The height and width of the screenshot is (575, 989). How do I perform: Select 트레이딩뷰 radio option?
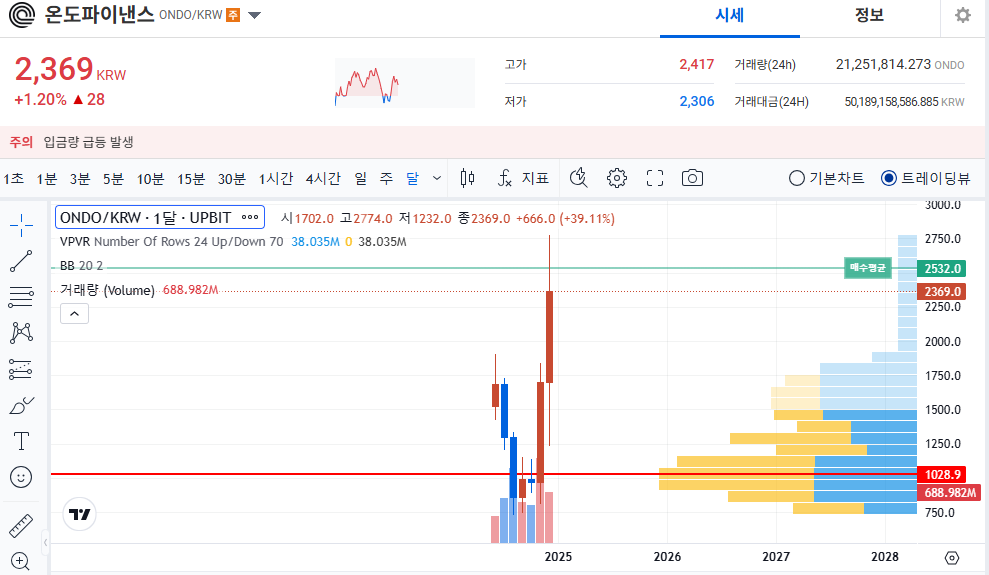click(x=925, y=178)
